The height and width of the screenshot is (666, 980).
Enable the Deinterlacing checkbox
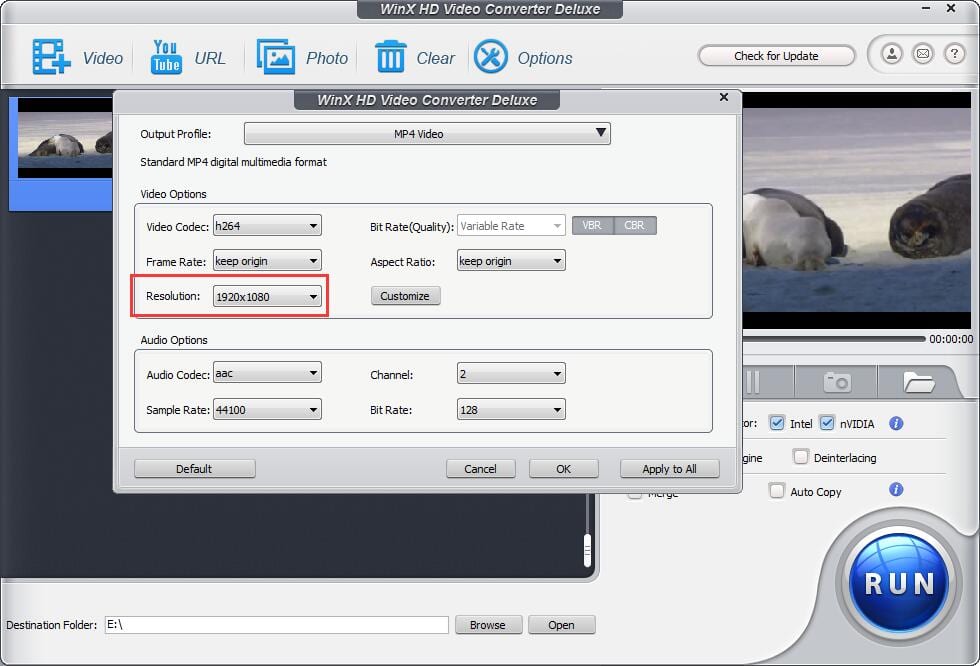coord(800,457)
